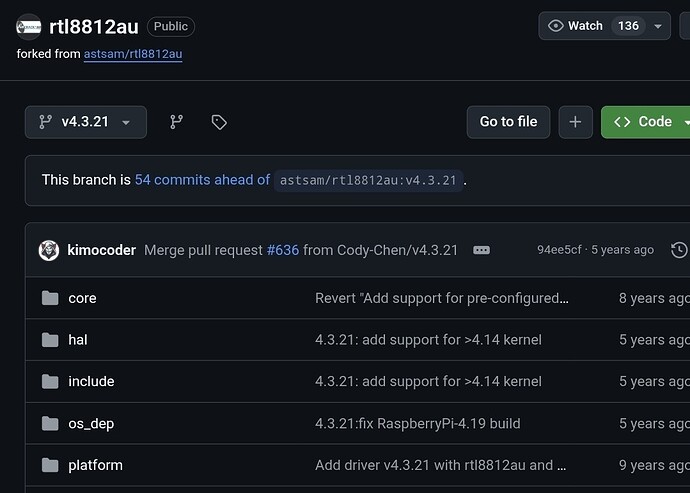Open the branches list icon
The image size is (690, 493).
click(x=177, y=122)
